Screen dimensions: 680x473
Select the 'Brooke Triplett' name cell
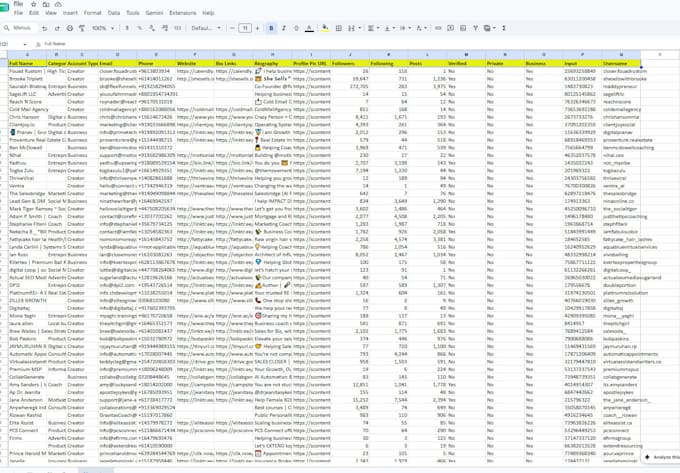tap(27, 79)
